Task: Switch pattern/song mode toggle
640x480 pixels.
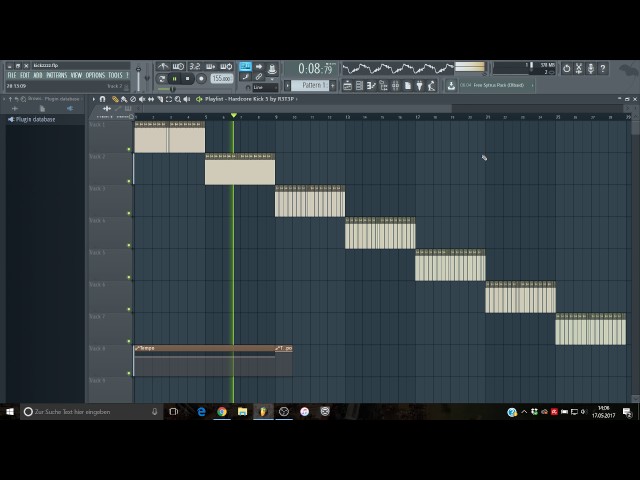Action: click(162, 79)
